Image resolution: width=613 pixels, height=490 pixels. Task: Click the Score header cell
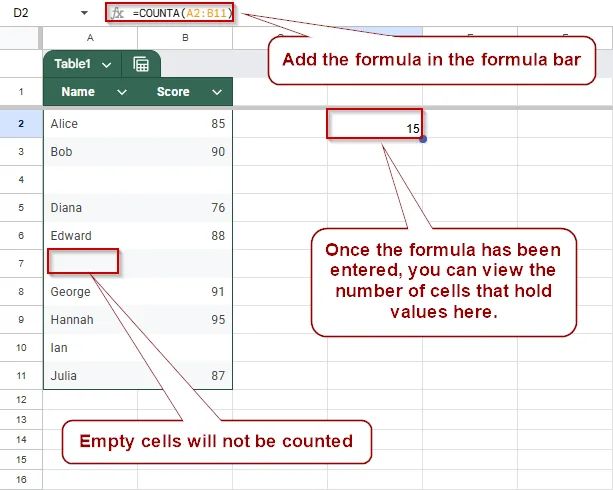click(x=185, y=92)
